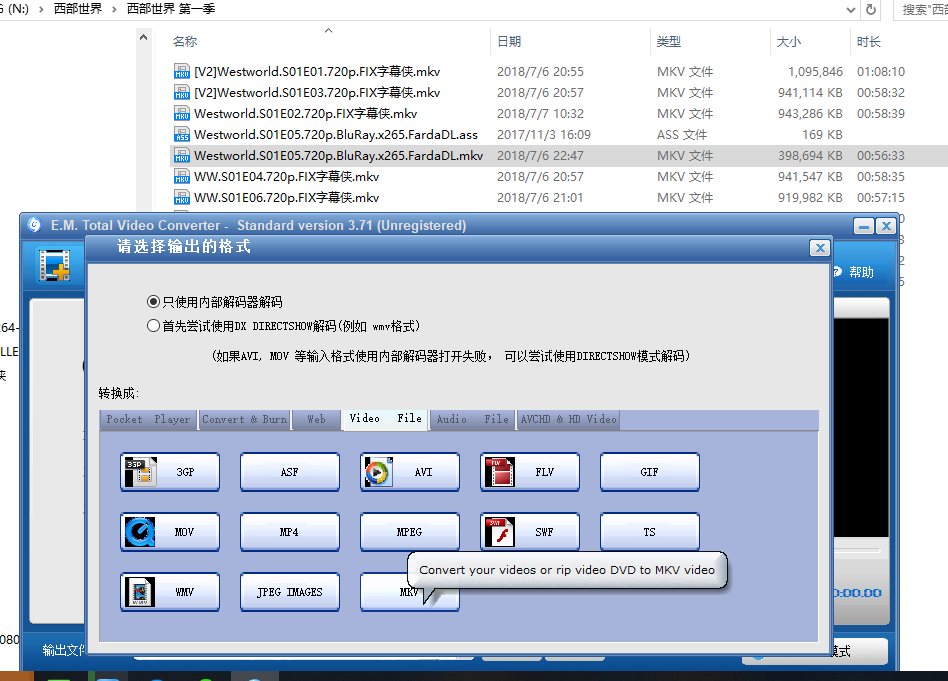
Task: Open 西部世界 第一季 breadcrumb segment
Action: [x=170, y=9]
